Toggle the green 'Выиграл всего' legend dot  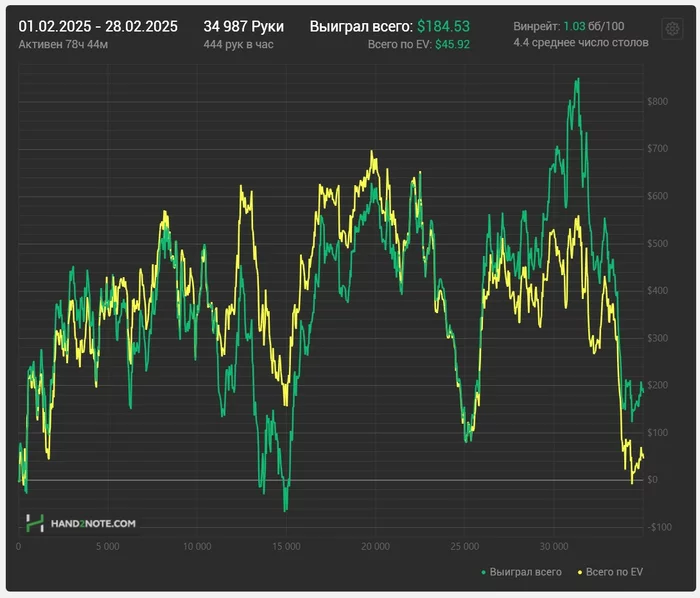pyautogui.click(x=483, y=572)
